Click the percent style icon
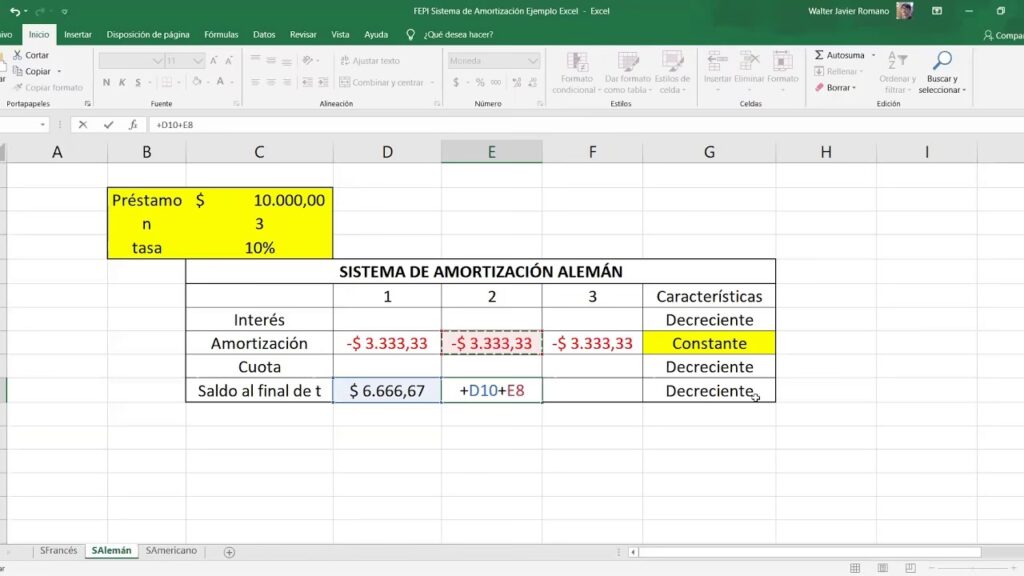Viewport: 1024px width, 576px height. point(480,83)
